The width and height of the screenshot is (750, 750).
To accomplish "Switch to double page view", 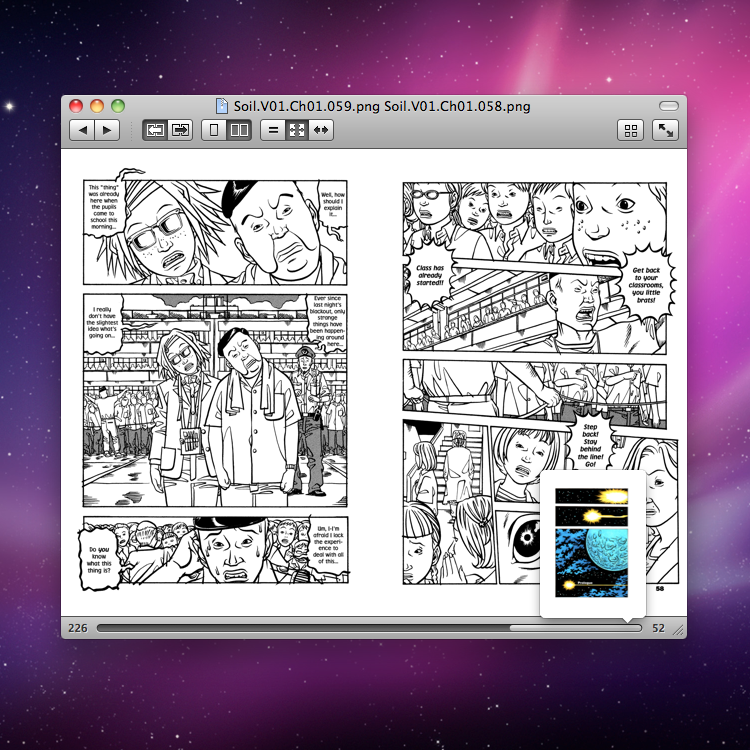I will [239, 130].
